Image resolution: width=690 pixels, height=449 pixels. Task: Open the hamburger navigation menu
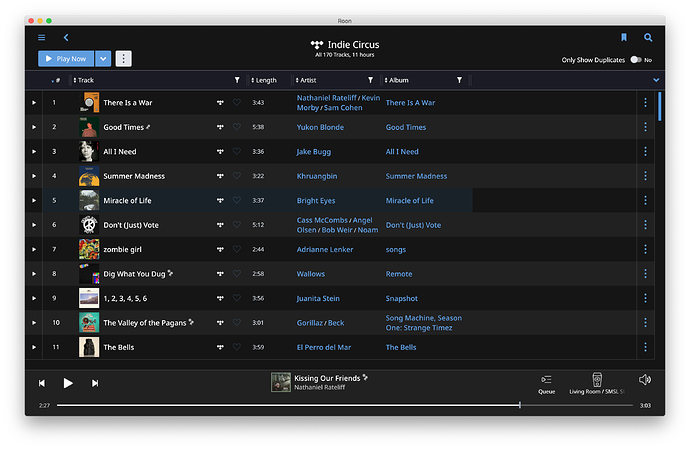tap(41, 37)
